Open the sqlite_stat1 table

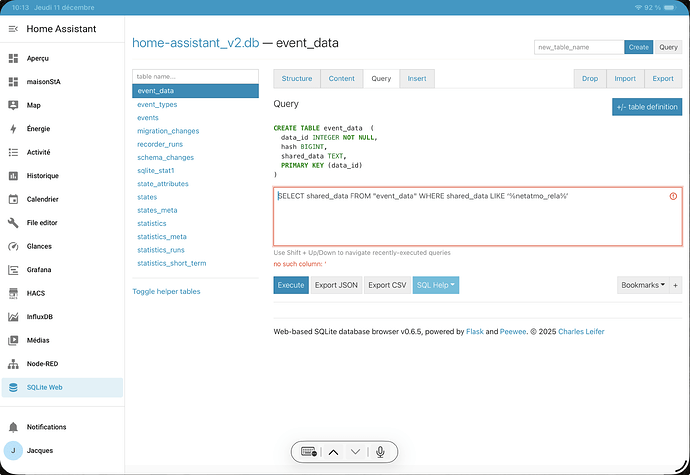click(x=156, y=171)
